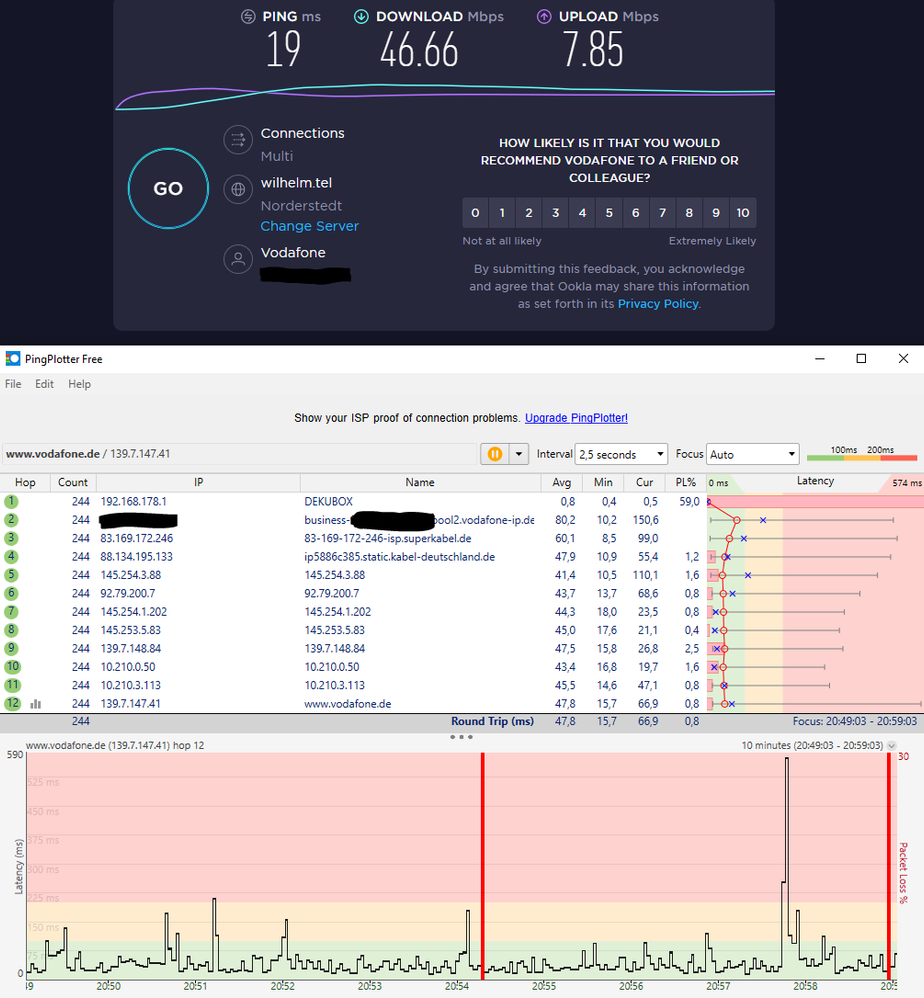Select DEKUBOX host name
Screen dimensions: 924x998
coord(328,502)
